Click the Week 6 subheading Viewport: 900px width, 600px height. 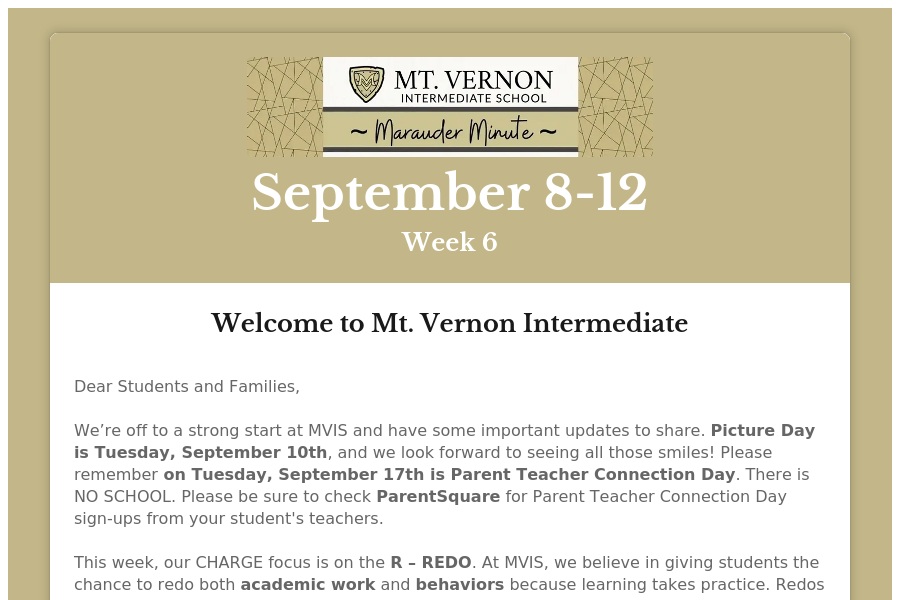449,242
